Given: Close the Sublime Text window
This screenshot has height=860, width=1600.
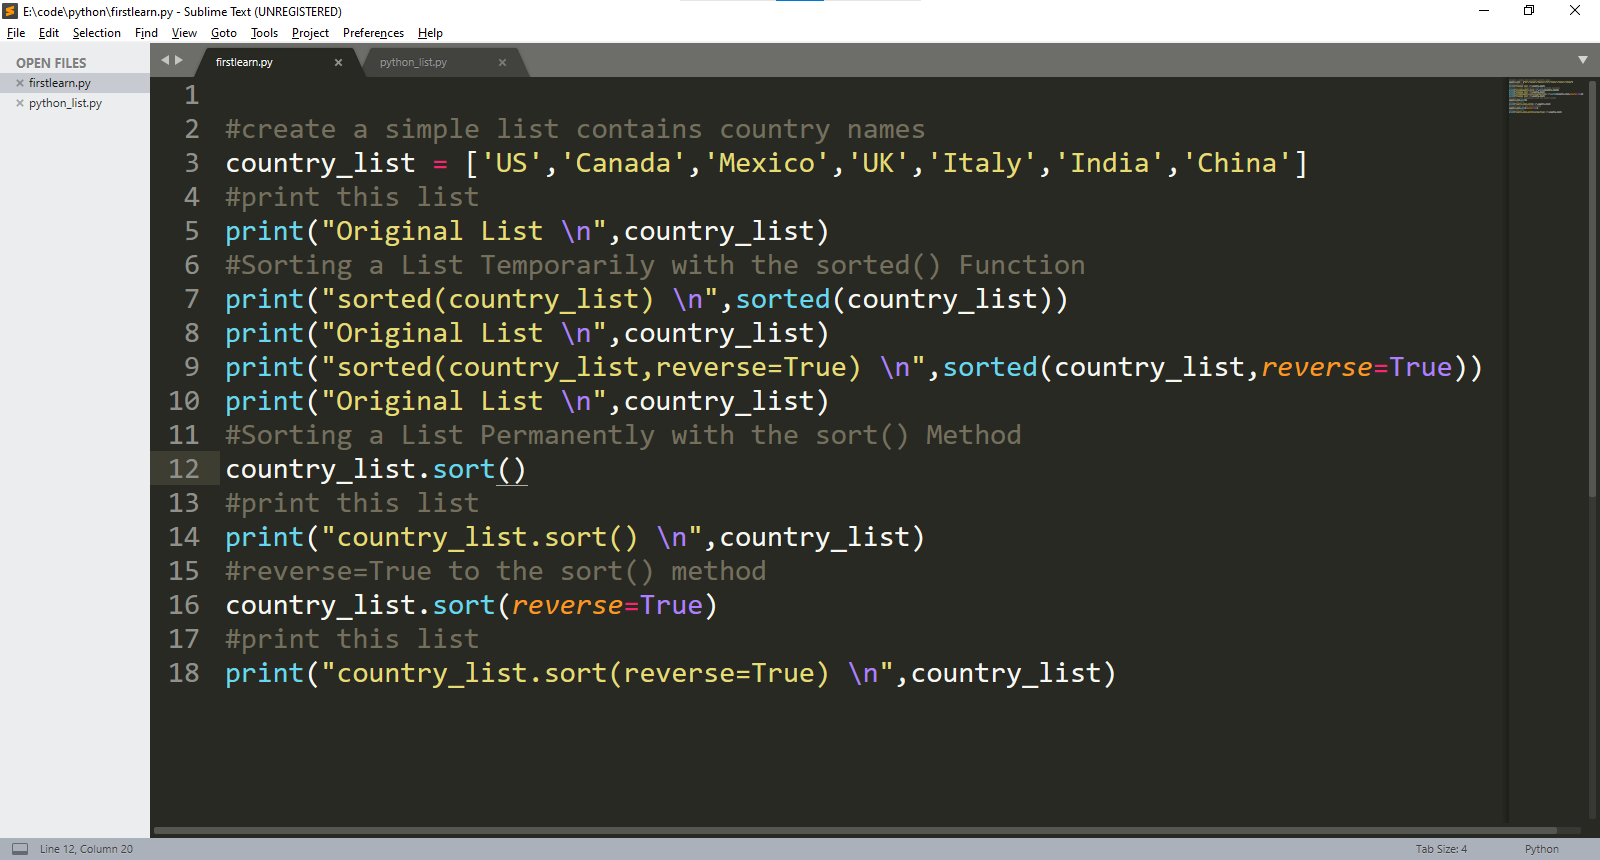Looking at the screenshot, I should [x=1575, y=11].
